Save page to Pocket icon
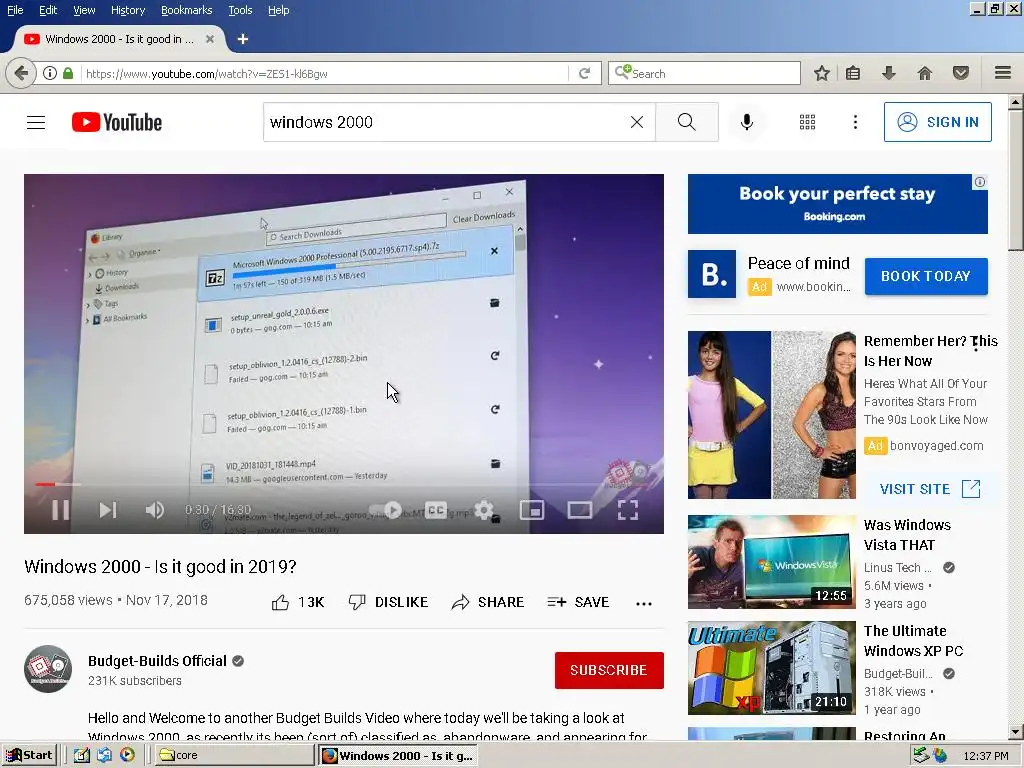The width and height of the screenshot is (1024, 768). 961,73
